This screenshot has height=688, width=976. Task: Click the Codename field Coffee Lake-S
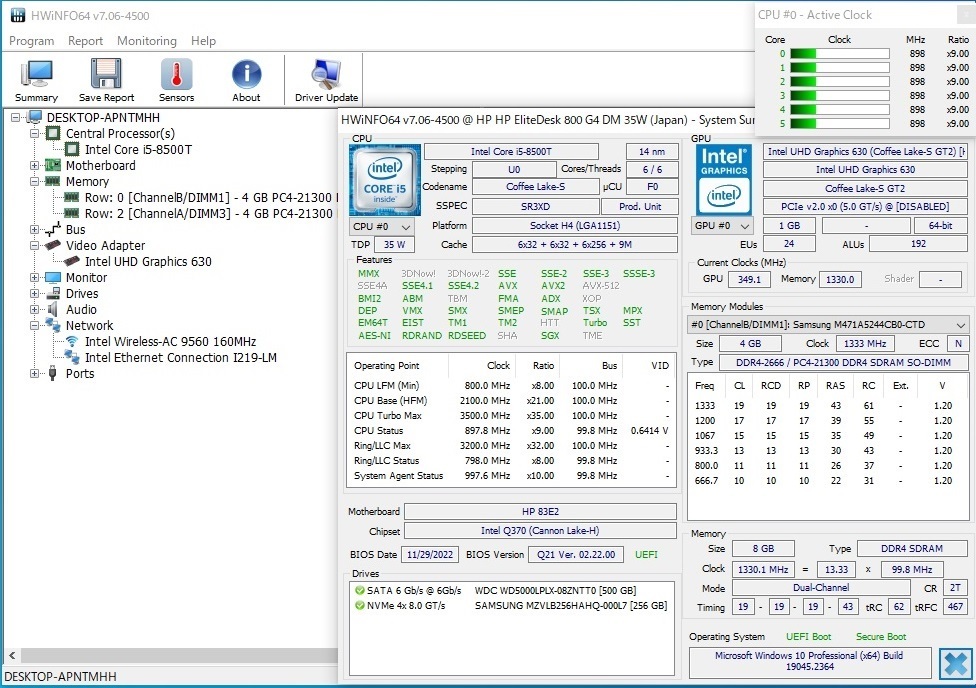coord(535,187)
